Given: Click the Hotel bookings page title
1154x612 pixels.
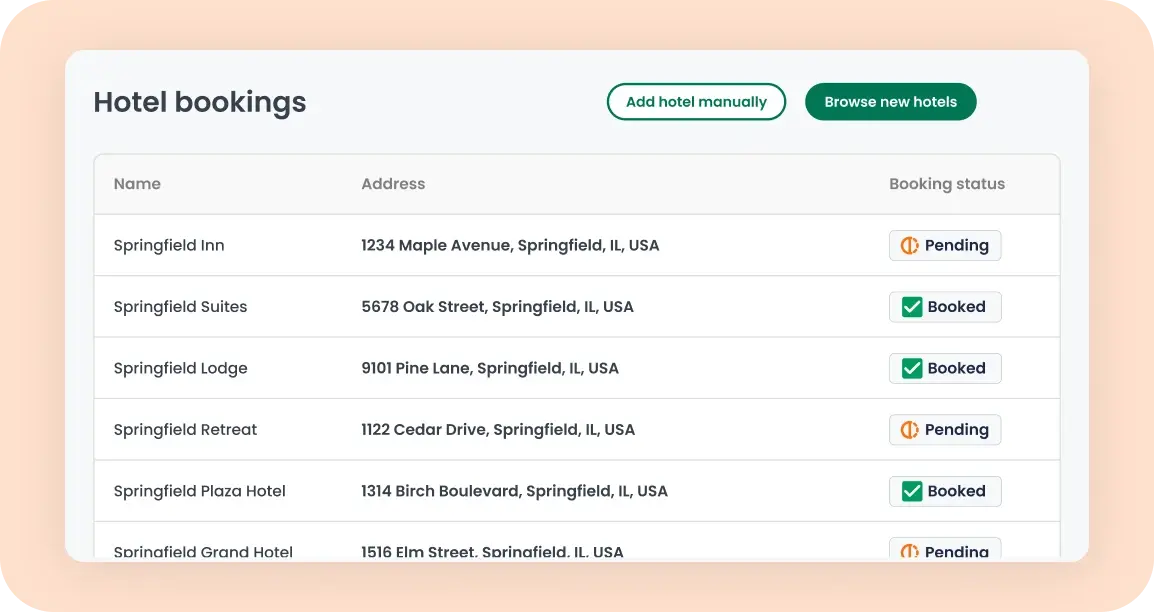Looking at the screenshot, I should tap(199, 102).
